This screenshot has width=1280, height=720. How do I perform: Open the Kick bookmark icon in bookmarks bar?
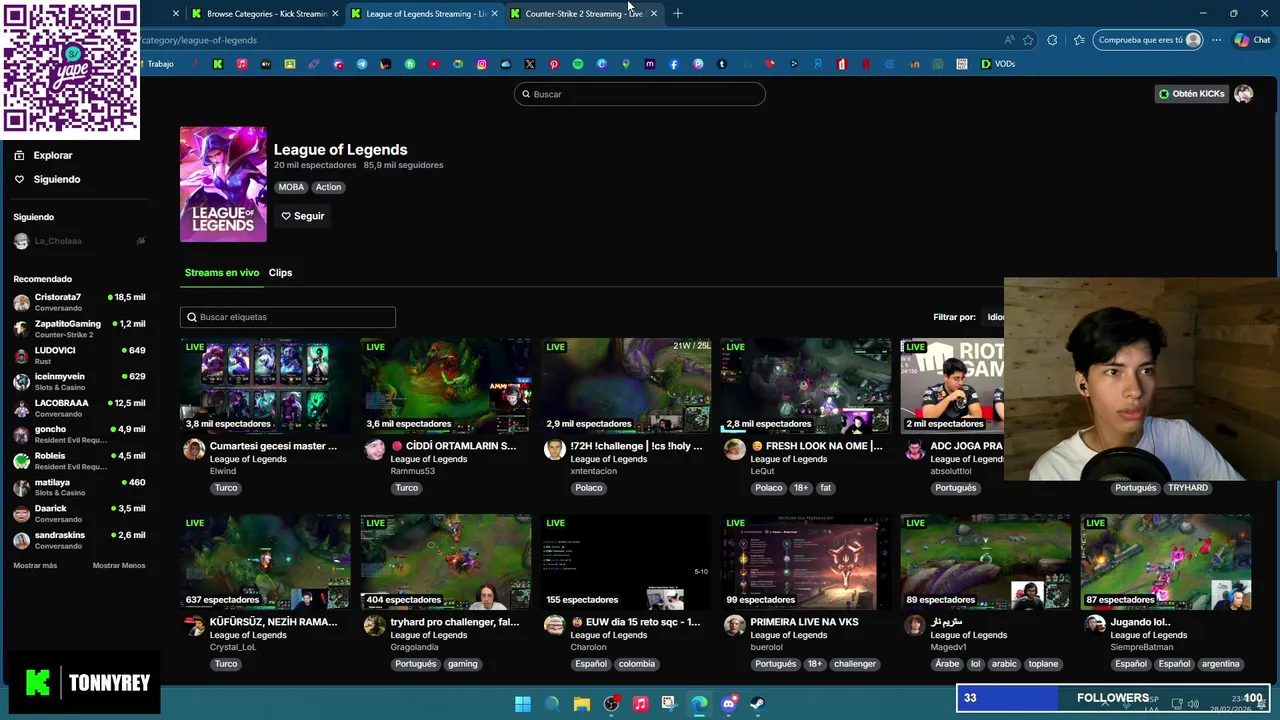pyautogui.click(x=218, y=64)
